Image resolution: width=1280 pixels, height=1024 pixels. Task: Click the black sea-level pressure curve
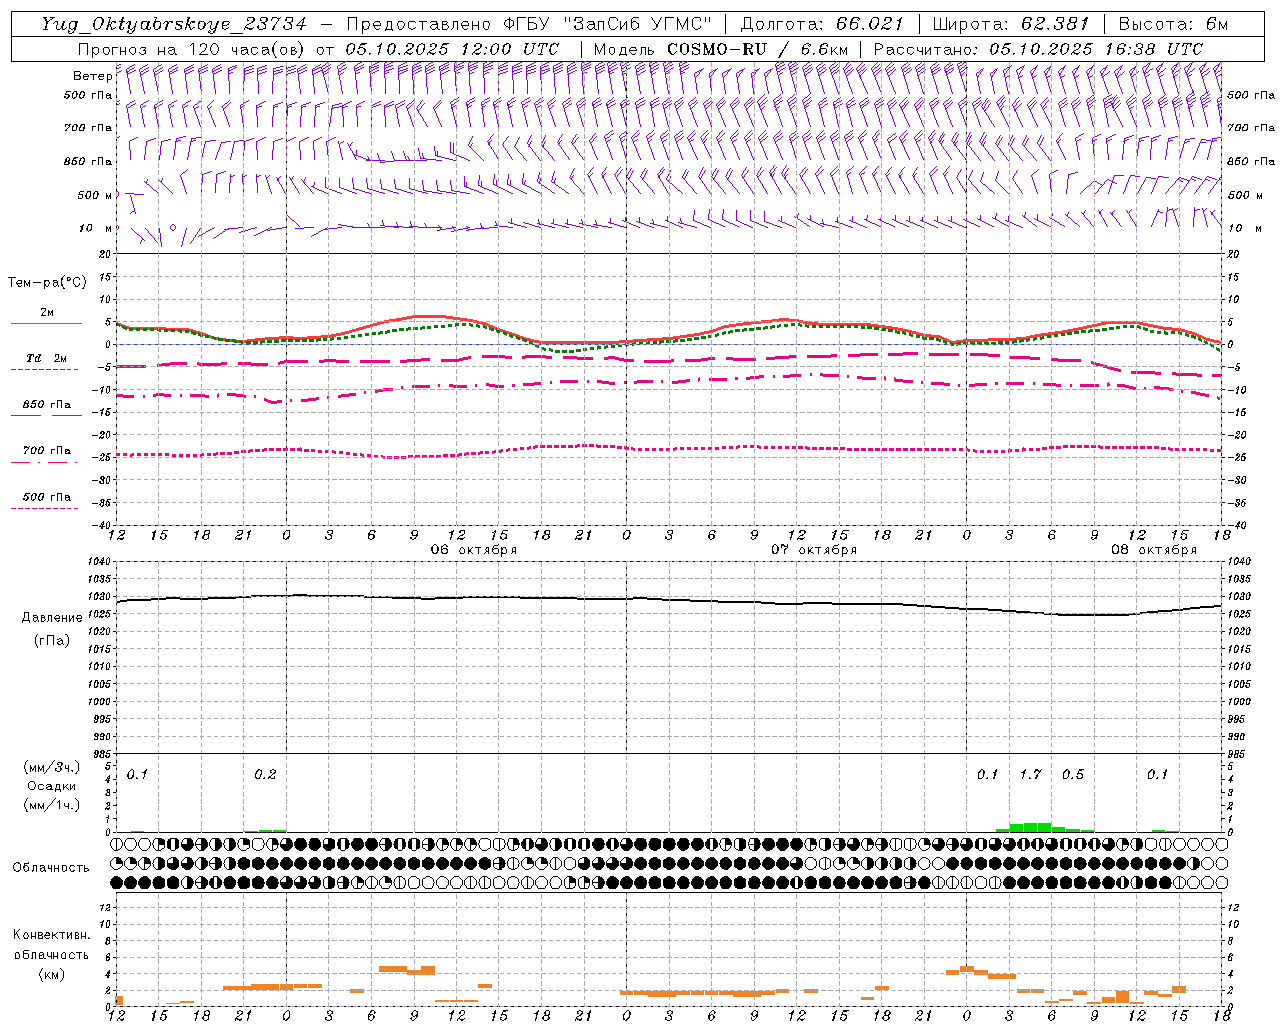[669, 600]
